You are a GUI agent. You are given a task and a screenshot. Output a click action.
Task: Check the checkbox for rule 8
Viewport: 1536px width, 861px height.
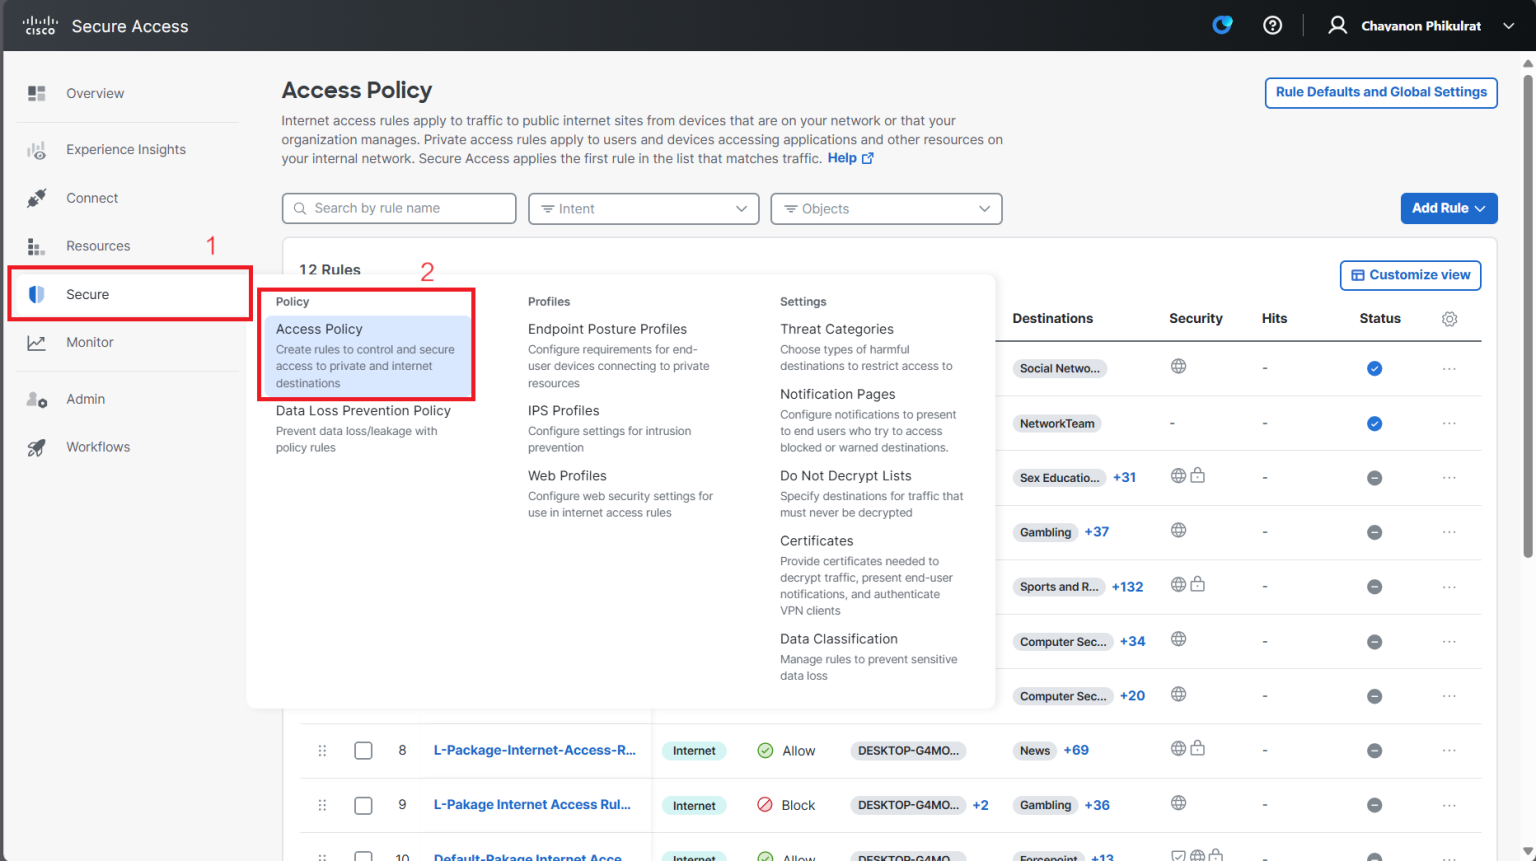pos(363,750)
